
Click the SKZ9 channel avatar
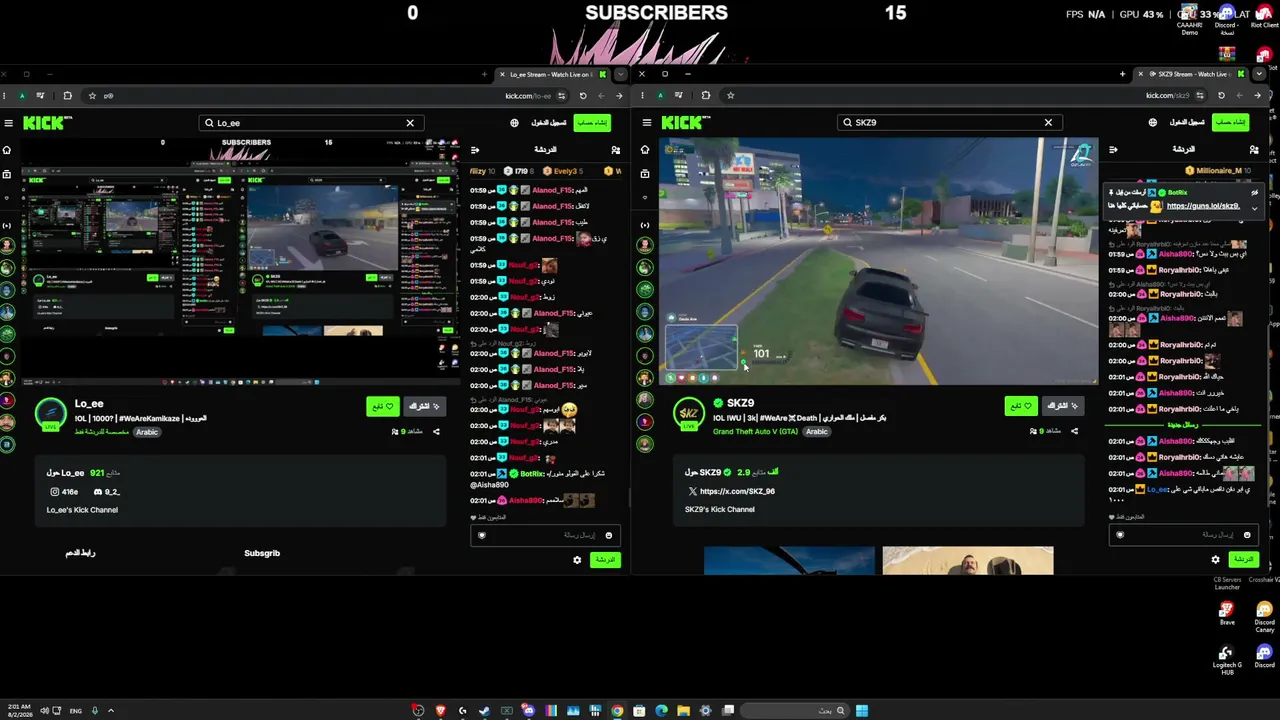point(688,413)
